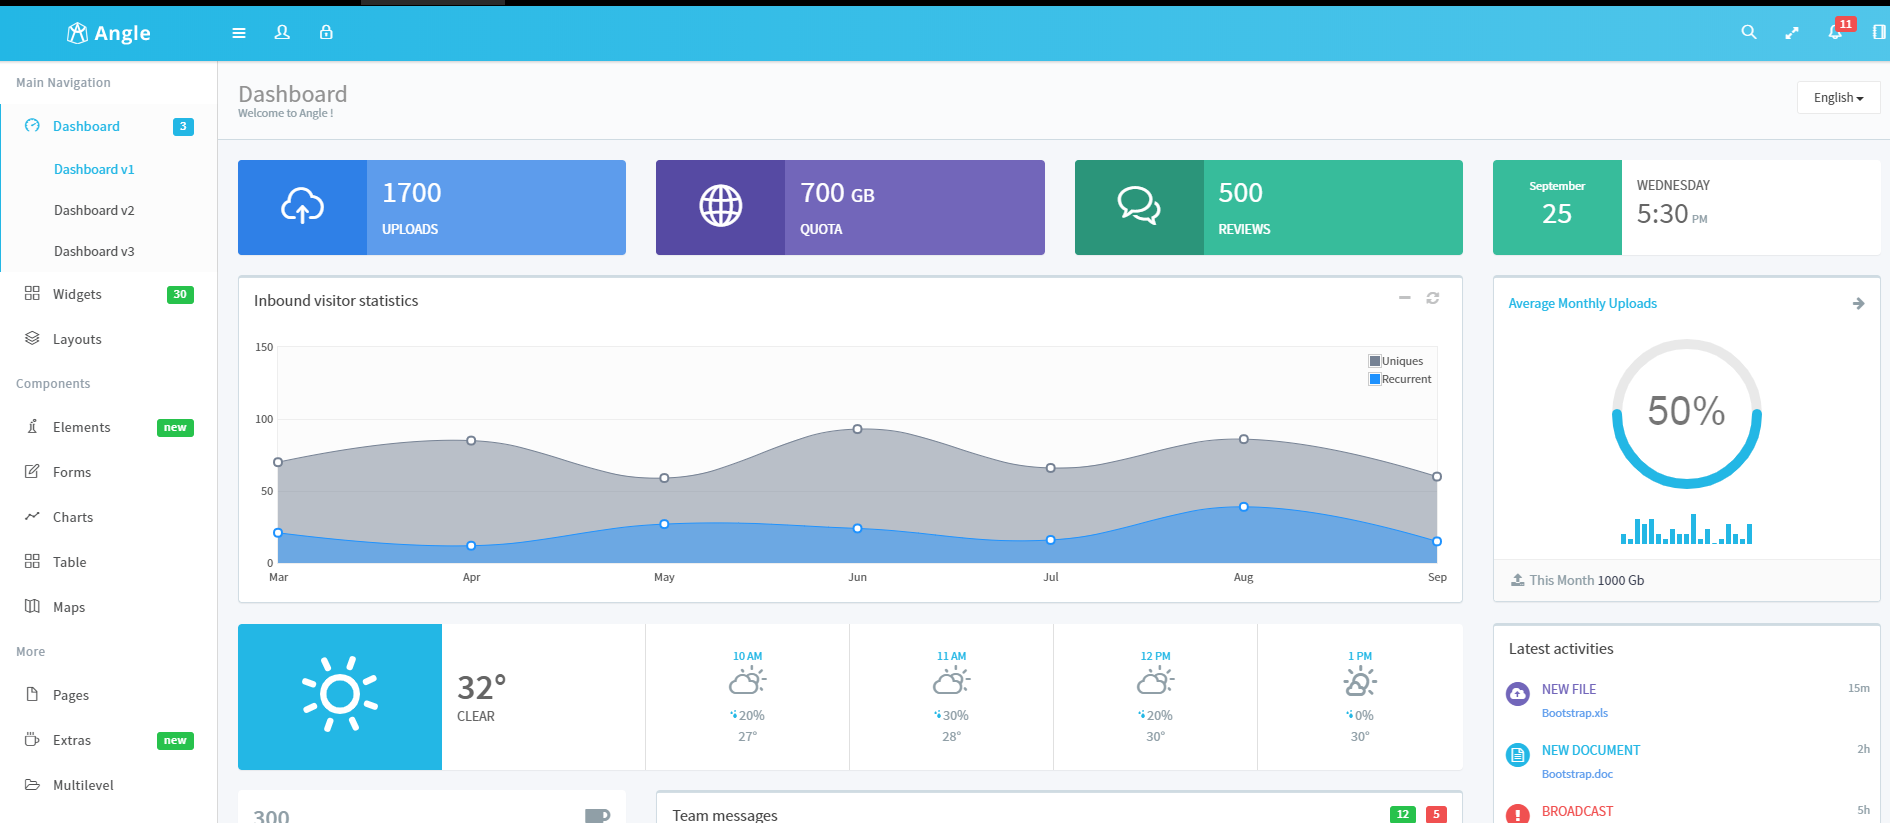
Task: Click the arrow beside Average Monthly Uploads
Action: pos(1857,304)
